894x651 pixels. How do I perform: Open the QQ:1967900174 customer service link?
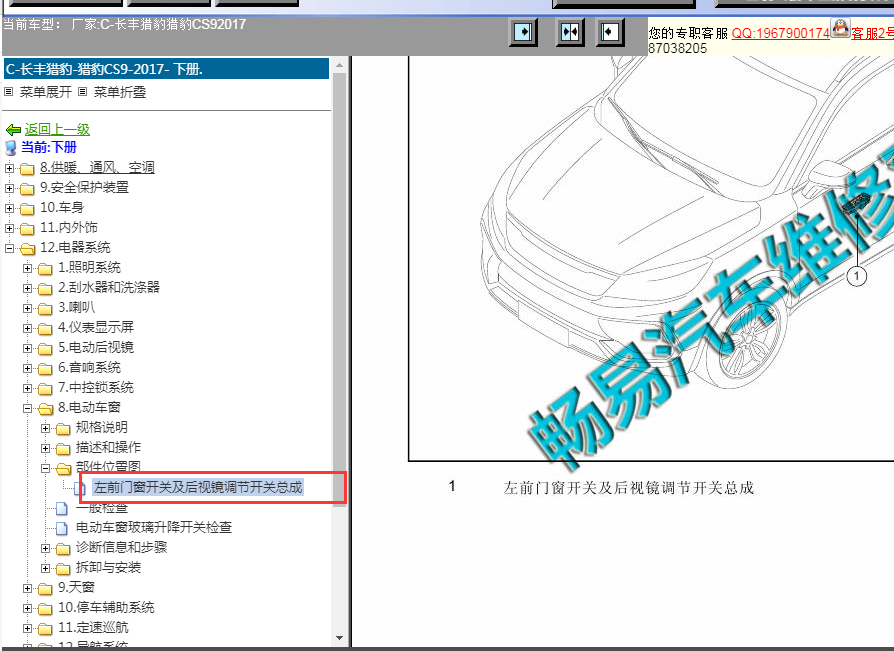tap(780, 33)
